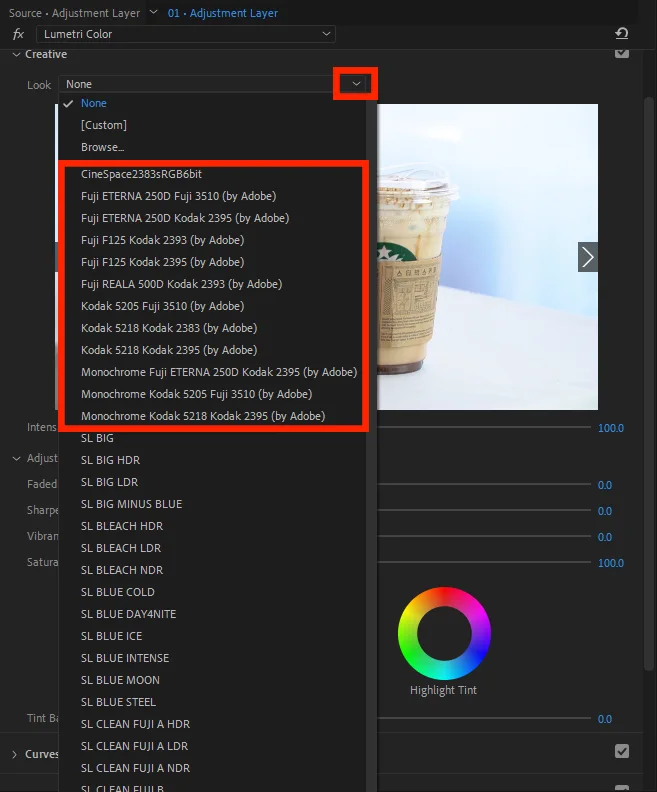Click the Vibrance value 0.0
Image resolution: width=657 pixels, height=792 pixels.
pyautogui.click(x=604, y=537)
